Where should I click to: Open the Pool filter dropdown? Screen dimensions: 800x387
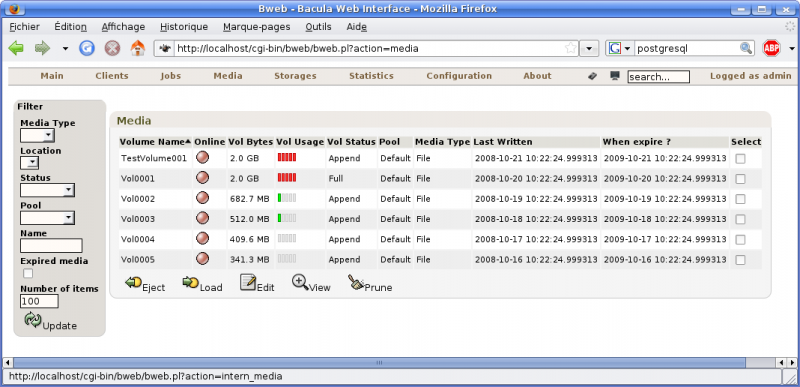click(47, 218)
